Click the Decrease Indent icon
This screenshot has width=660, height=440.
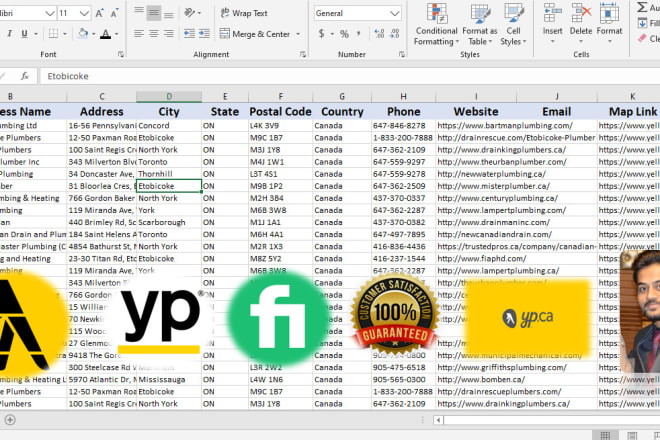coord(189,34)
